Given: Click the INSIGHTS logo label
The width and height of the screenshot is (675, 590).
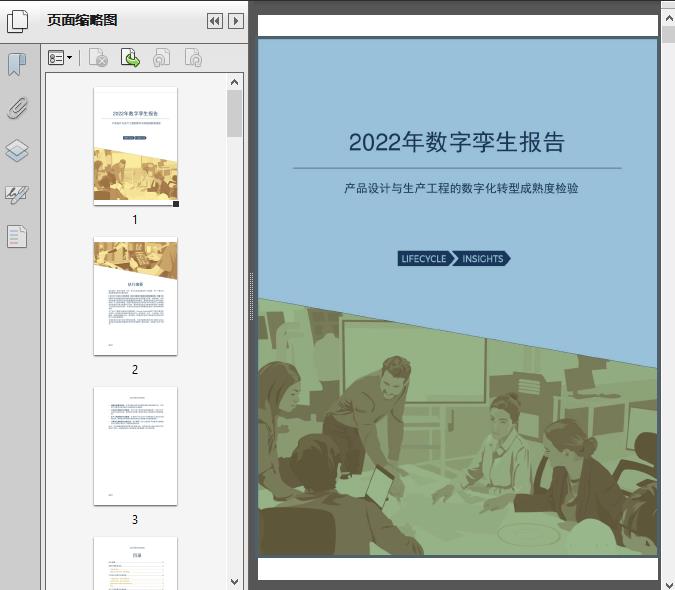Looking at the screenshot, I should 483,259.
